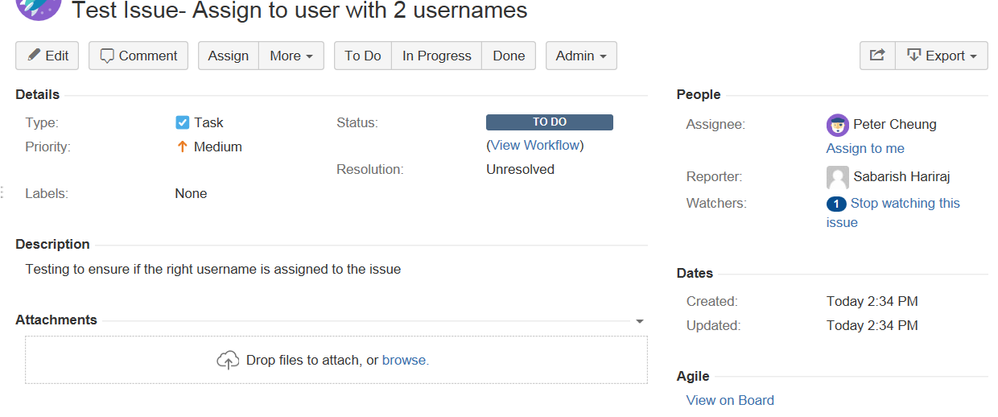
Task: Transition the issue to In Progress
Action: [437, 56]
